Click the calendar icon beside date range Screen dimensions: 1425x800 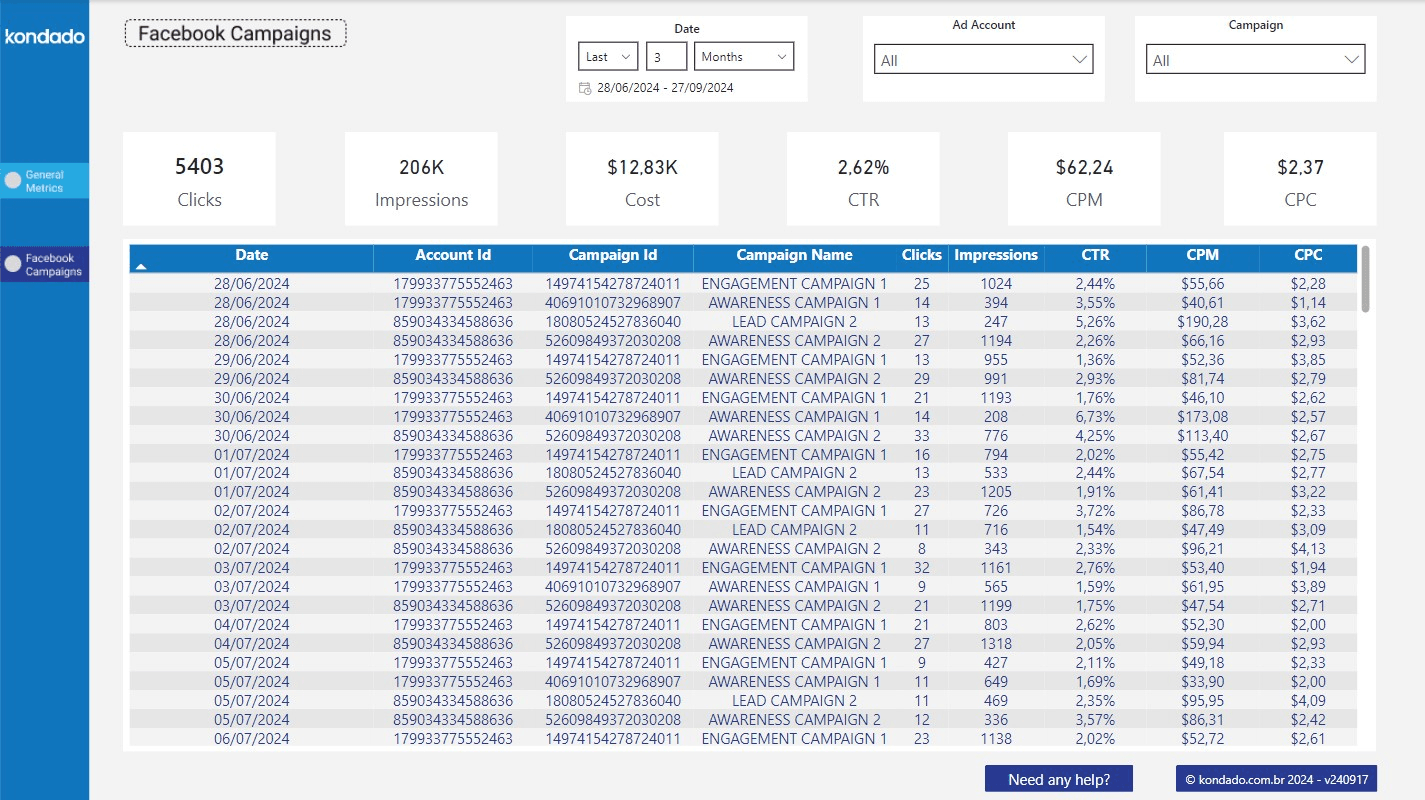(x=585, y=88)
